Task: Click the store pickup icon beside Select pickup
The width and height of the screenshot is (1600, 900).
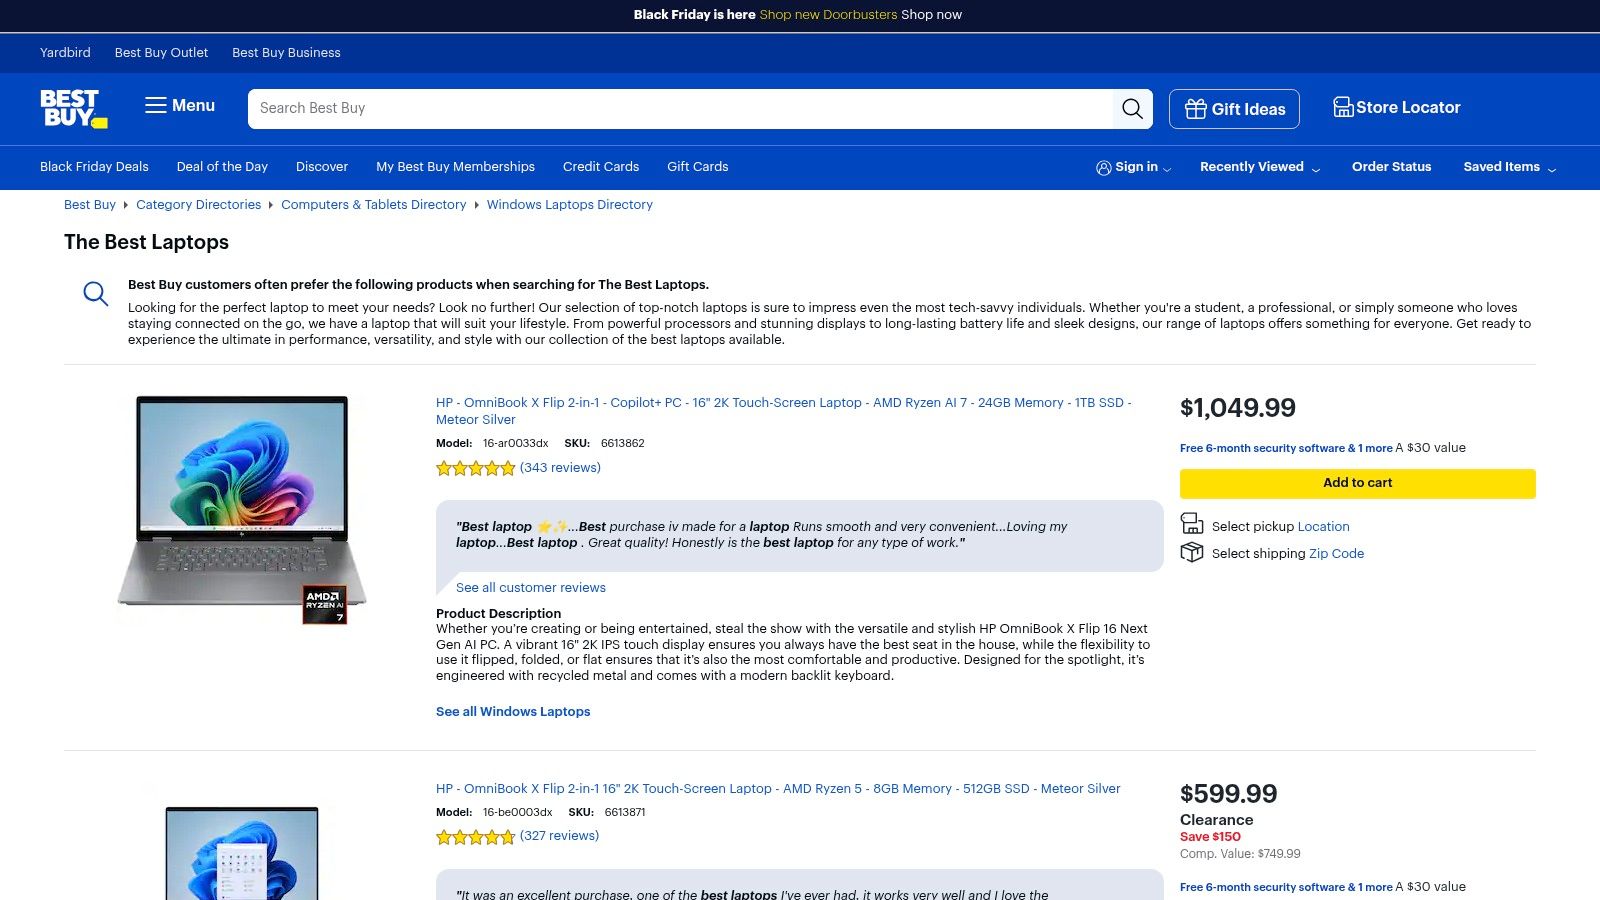Action: coord(1192,524)
